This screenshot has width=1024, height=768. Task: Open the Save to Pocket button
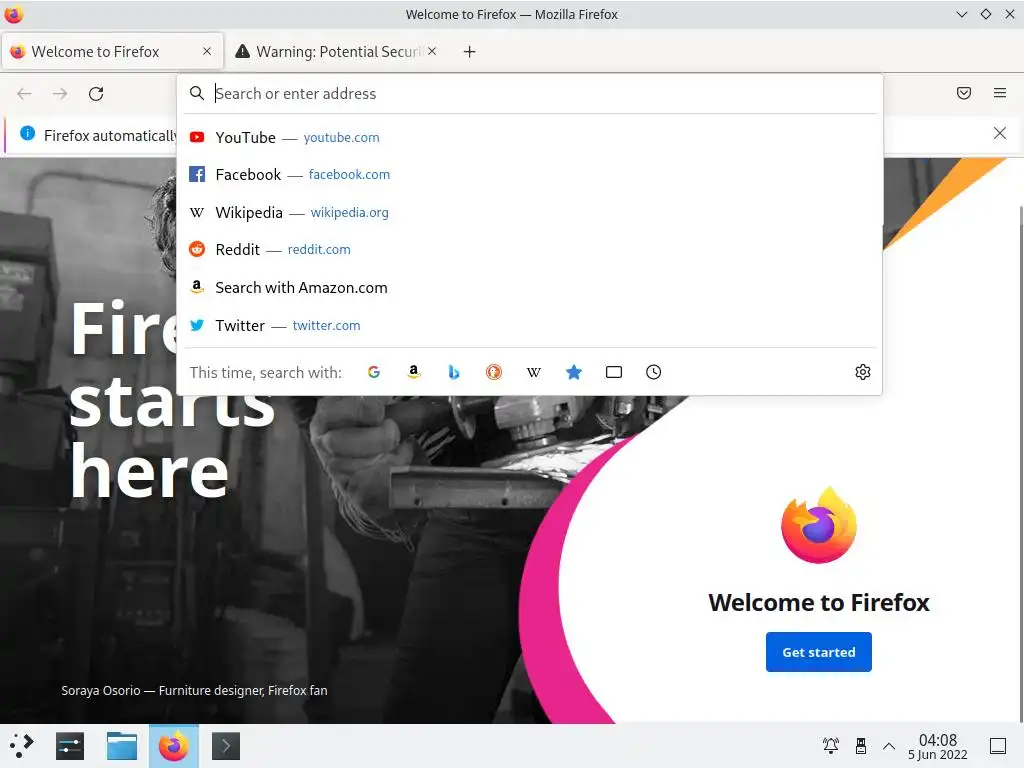point(963,93)
